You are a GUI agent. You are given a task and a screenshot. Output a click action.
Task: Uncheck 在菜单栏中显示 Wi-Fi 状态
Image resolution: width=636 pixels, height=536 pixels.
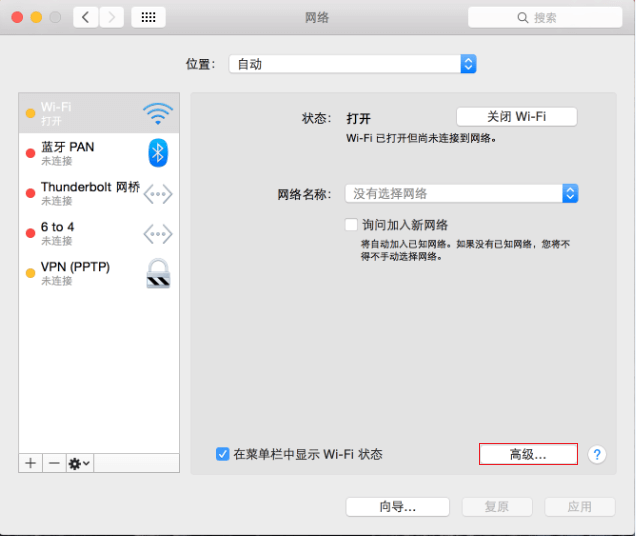coord(222,454)
